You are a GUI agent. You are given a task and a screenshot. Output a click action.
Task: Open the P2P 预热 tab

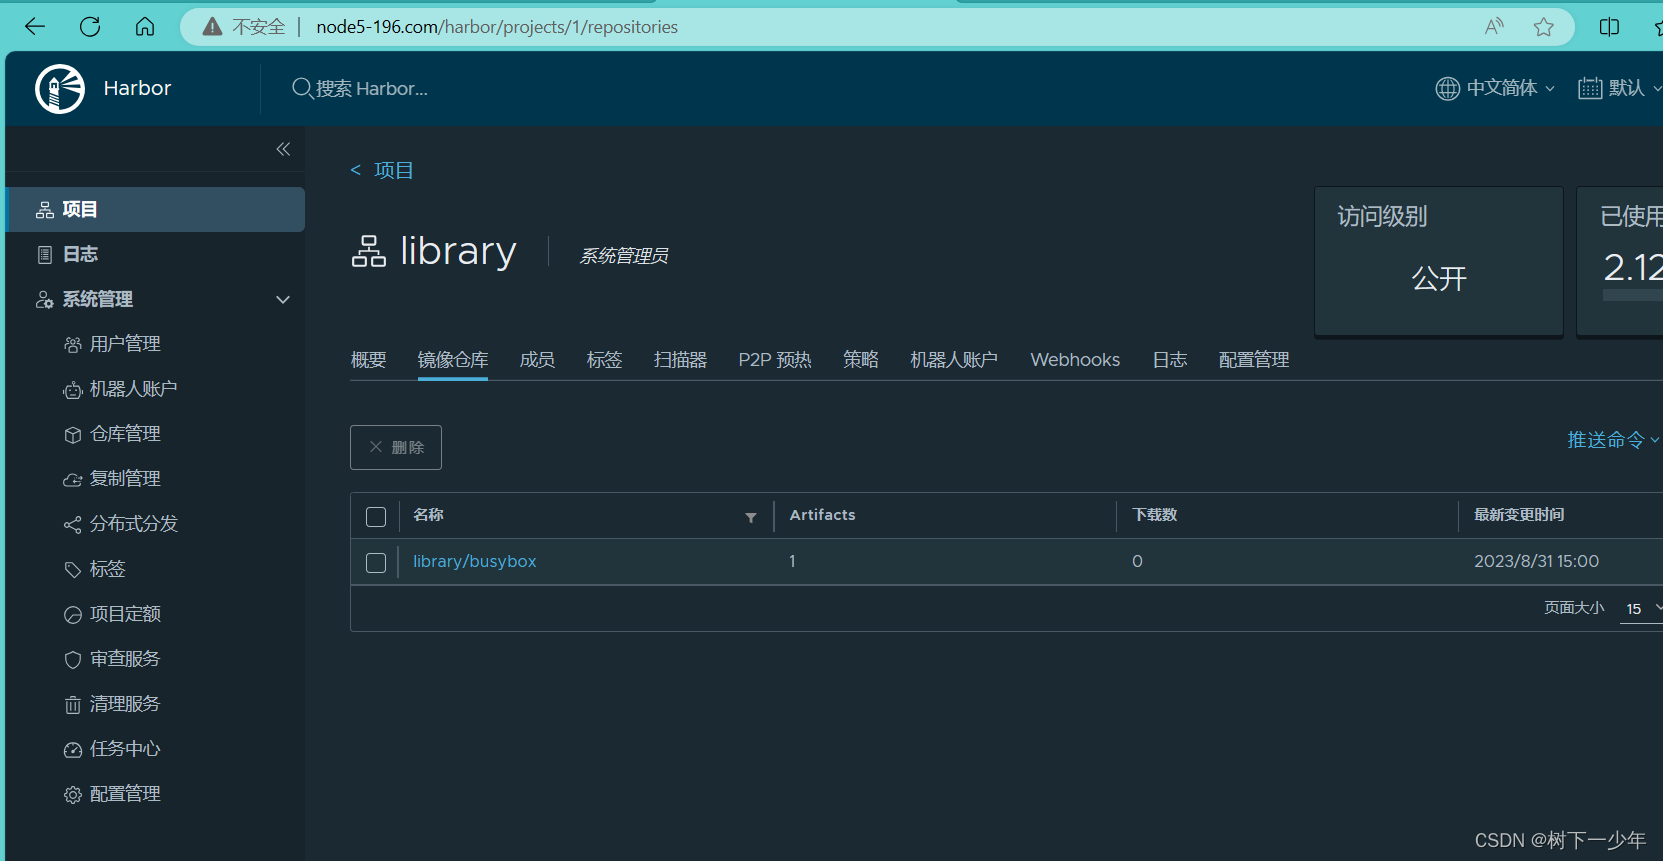click(x=775, y=360)
